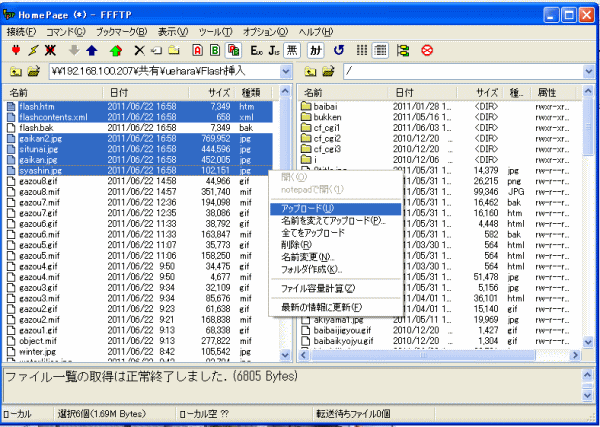This screenshot has width=600, height=427.
Task: Expand the local path dropdown
Action: [285, 72]
